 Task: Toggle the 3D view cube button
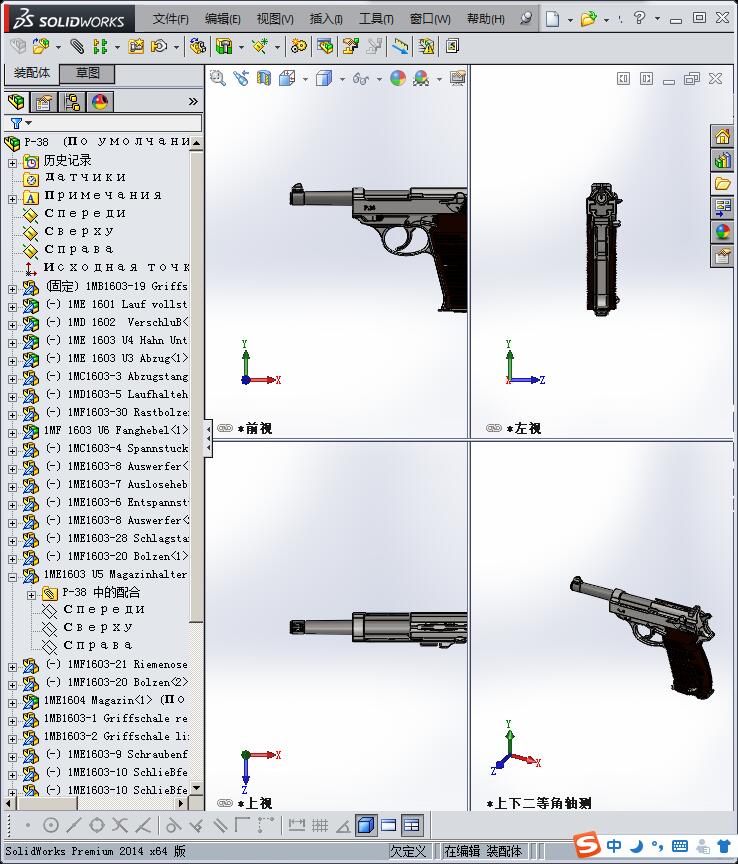coord(366,825)
